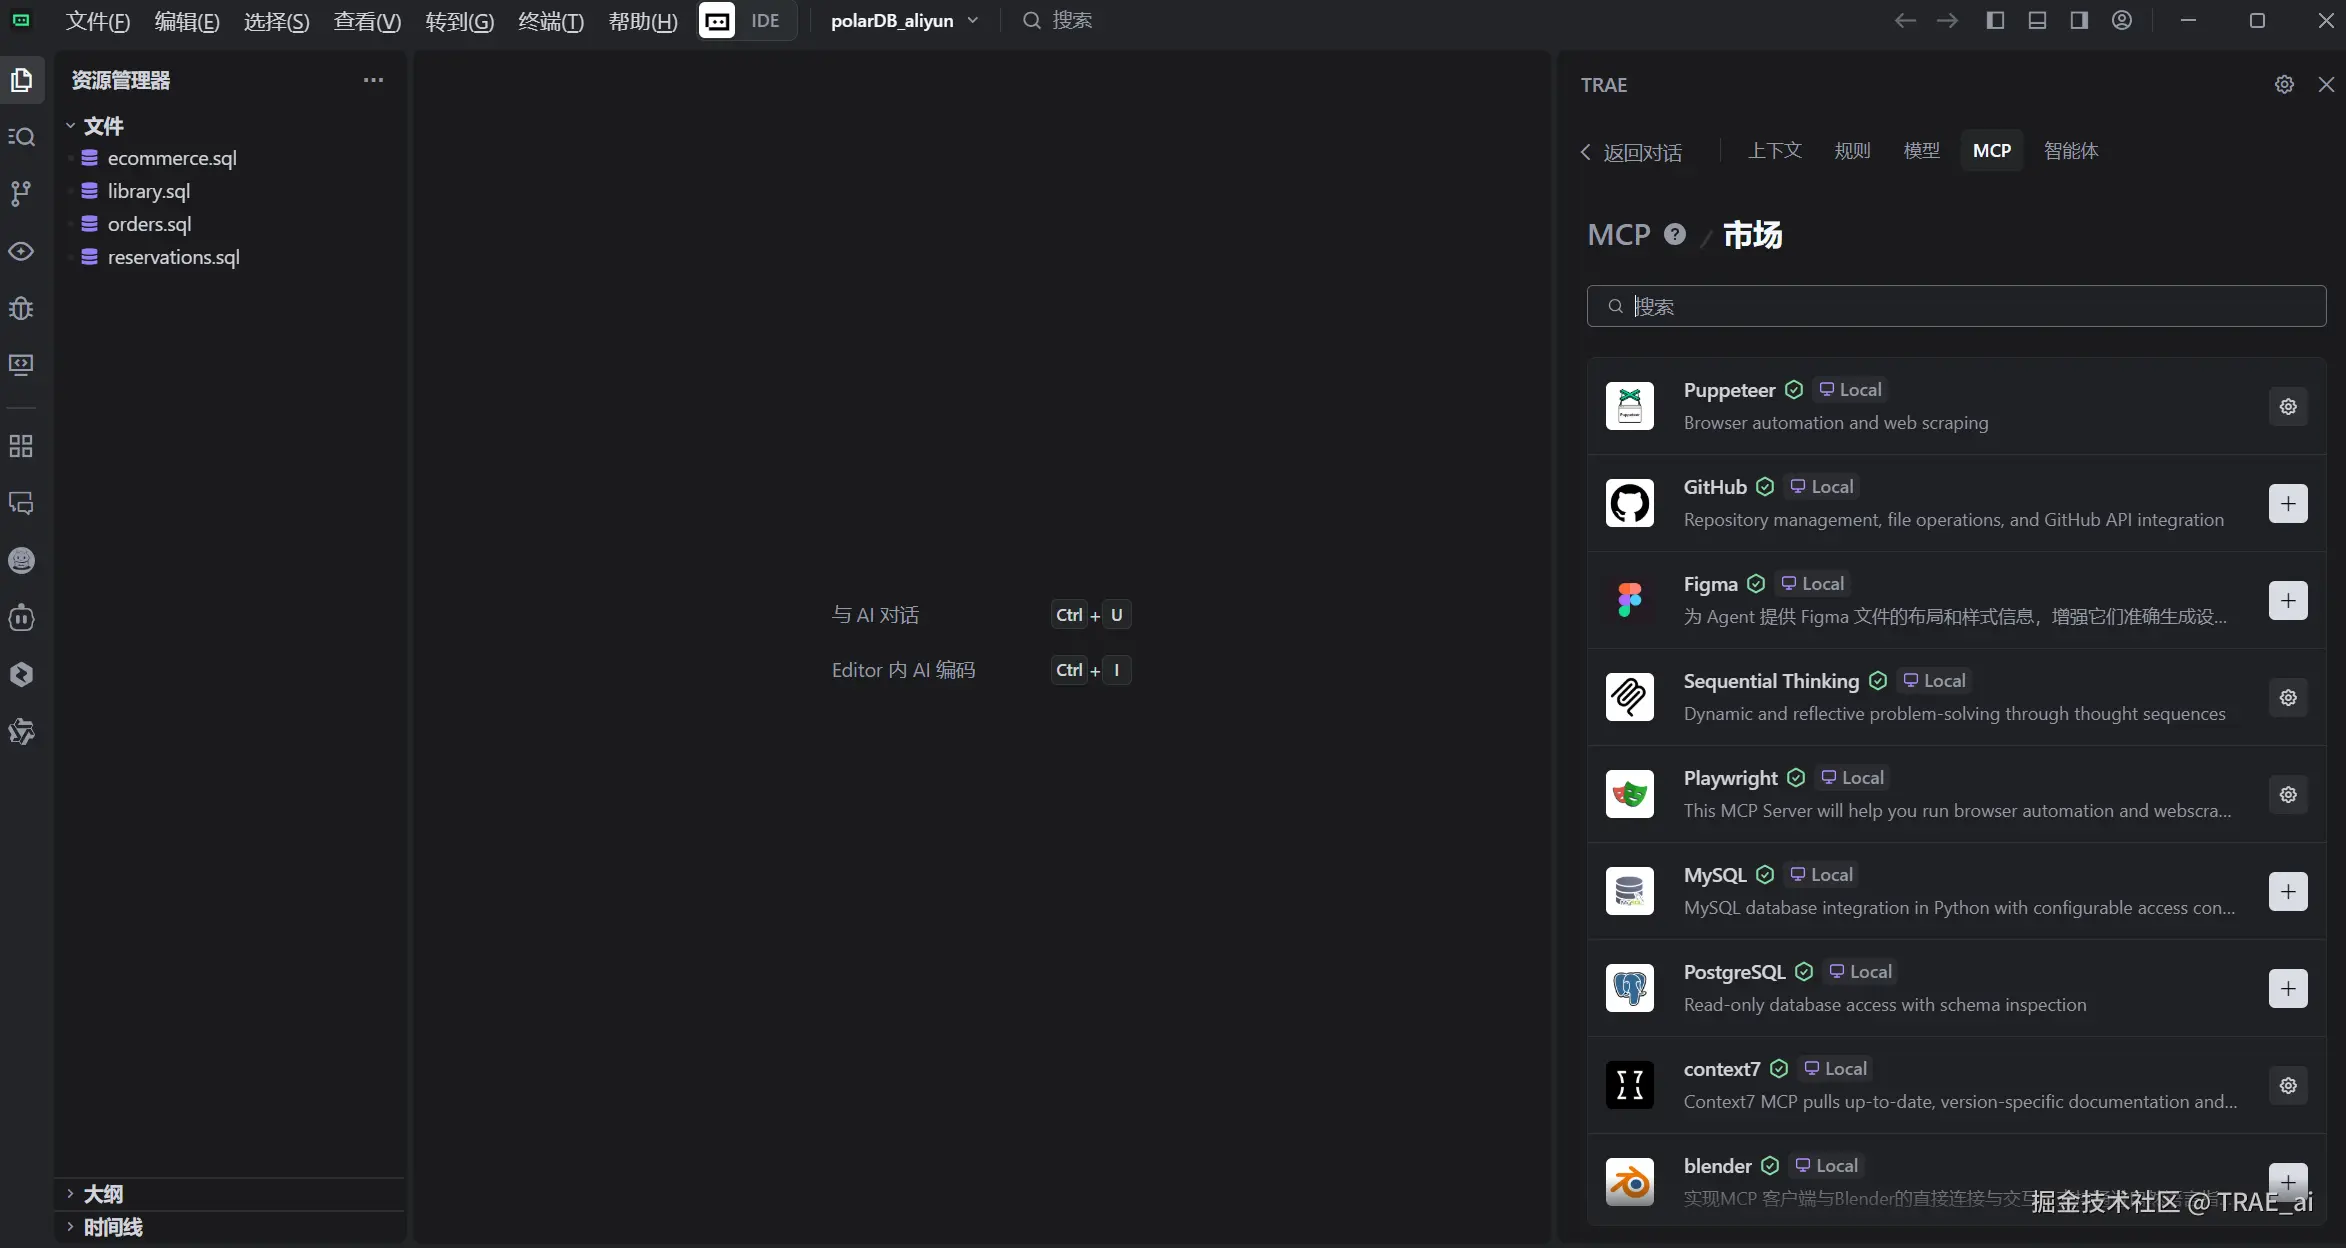Toggle the primary sidebar layout icon

(1995, 20)
